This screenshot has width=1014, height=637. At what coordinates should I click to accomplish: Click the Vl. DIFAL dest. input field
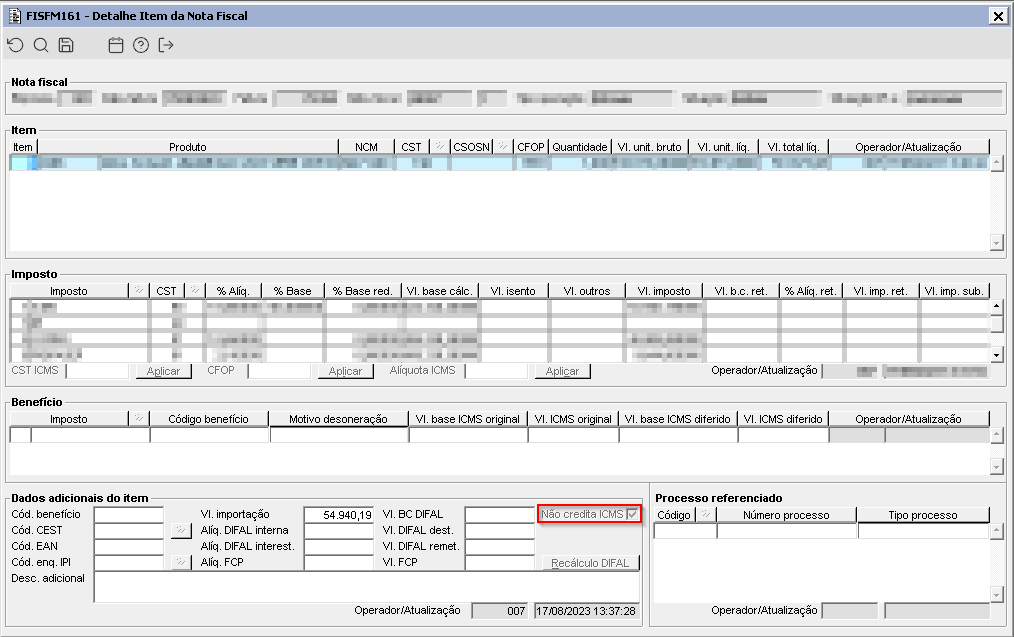point(500,531)
